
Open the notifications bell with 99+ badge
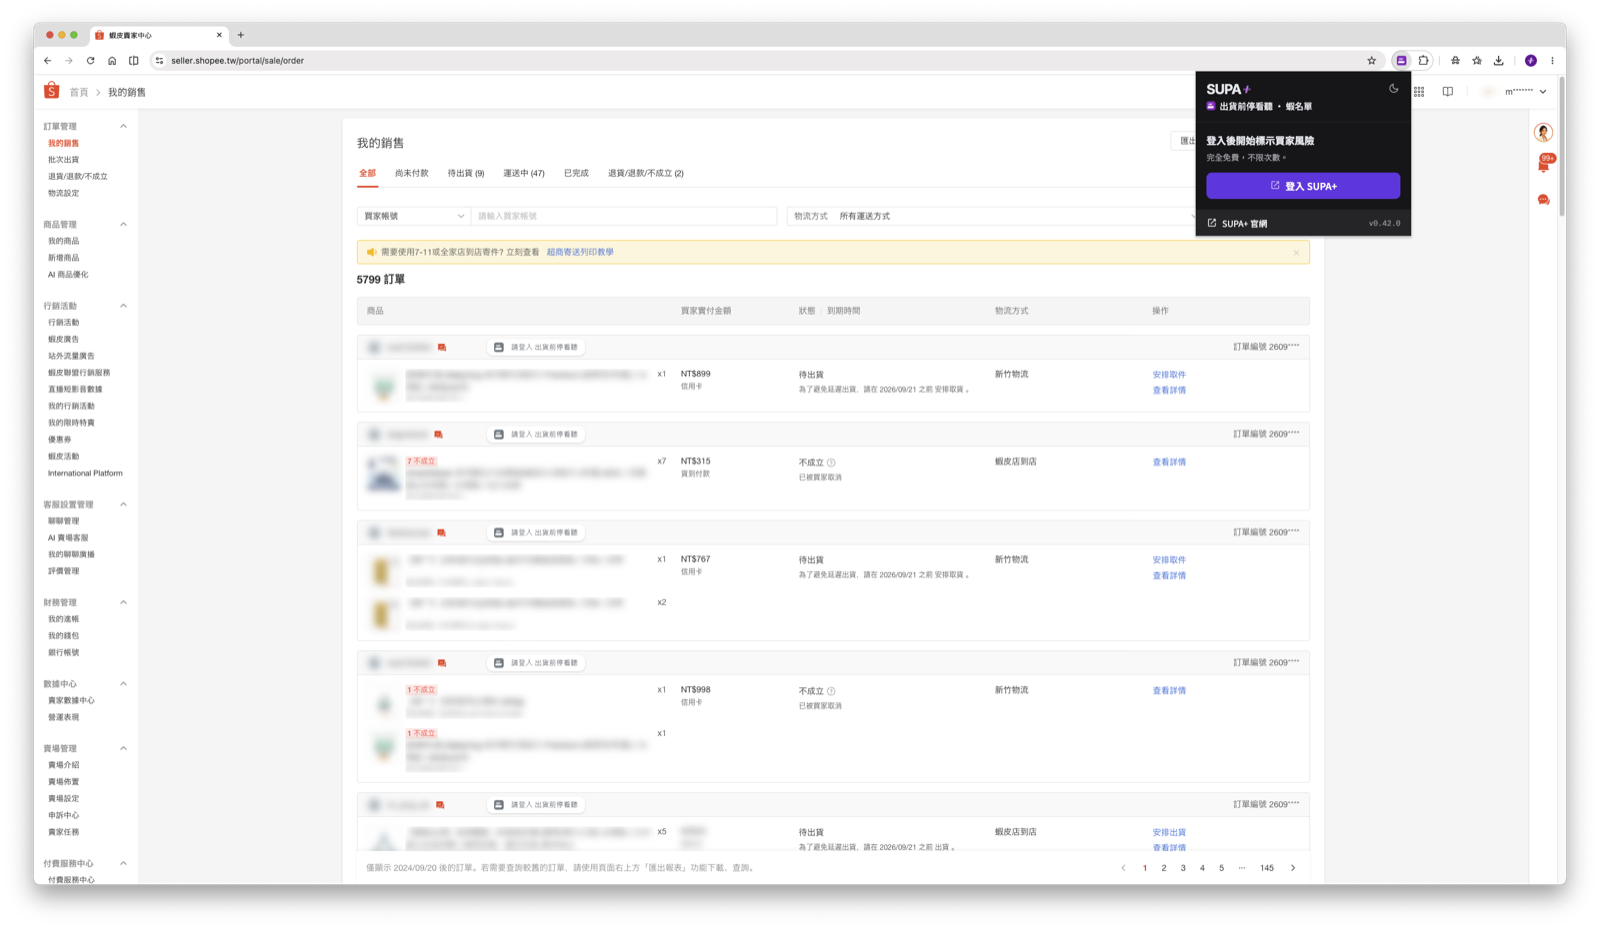[1544, 165]
